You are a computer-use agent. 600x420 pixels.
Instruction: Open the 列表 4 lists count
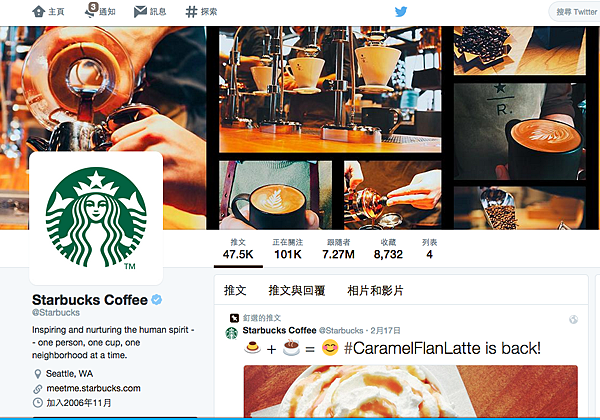pos(429,249)
